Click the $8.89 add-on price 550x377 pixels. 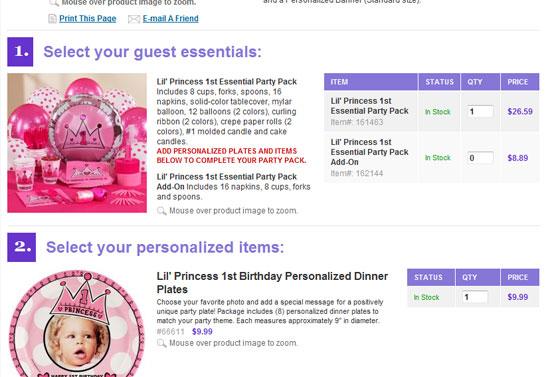[518, 158]
